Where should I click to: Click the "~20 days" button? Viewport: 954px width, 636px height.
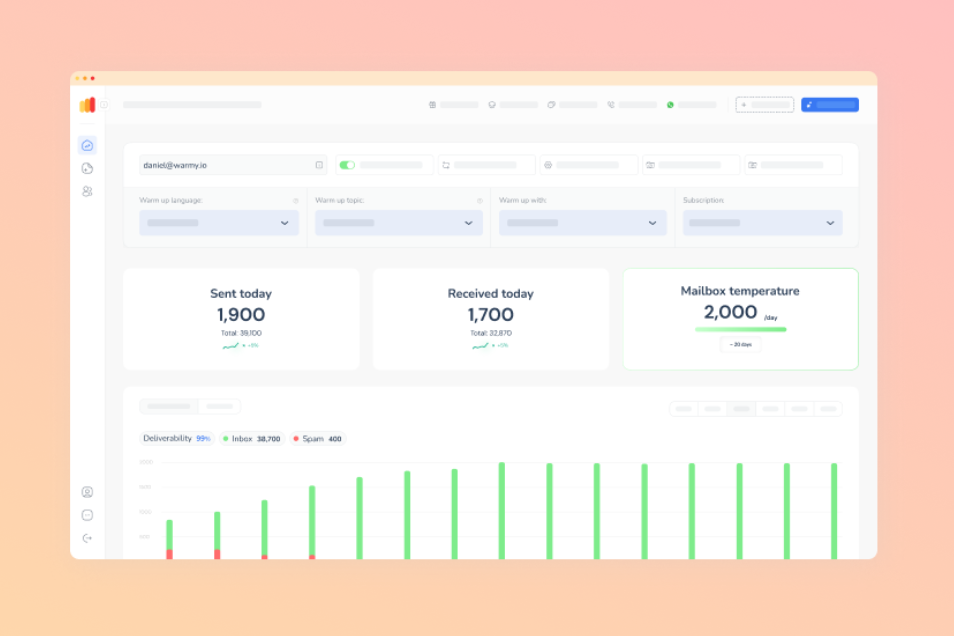point(740,344)
